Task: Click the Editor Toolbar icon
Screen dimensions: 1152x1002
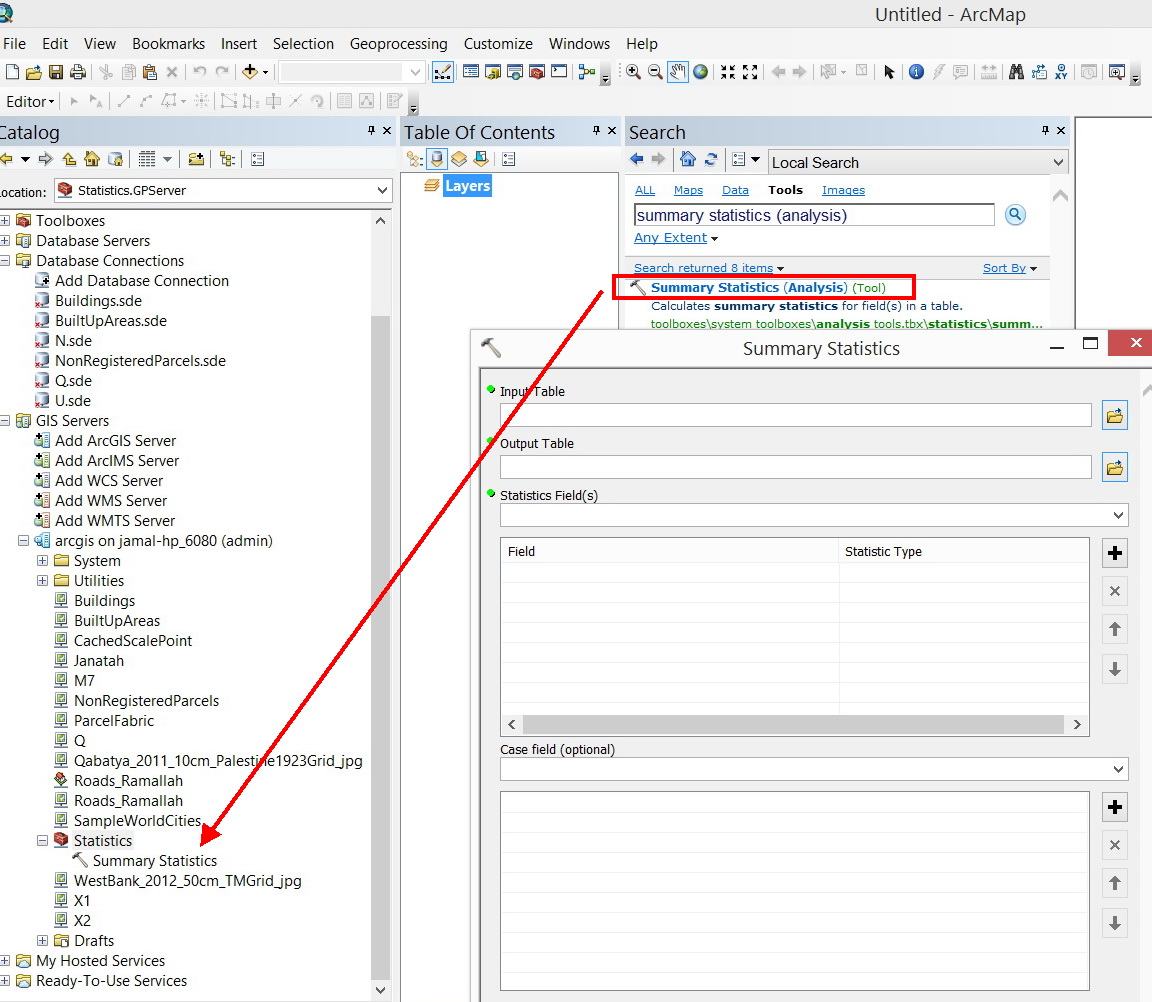Action: click(442, 72)
